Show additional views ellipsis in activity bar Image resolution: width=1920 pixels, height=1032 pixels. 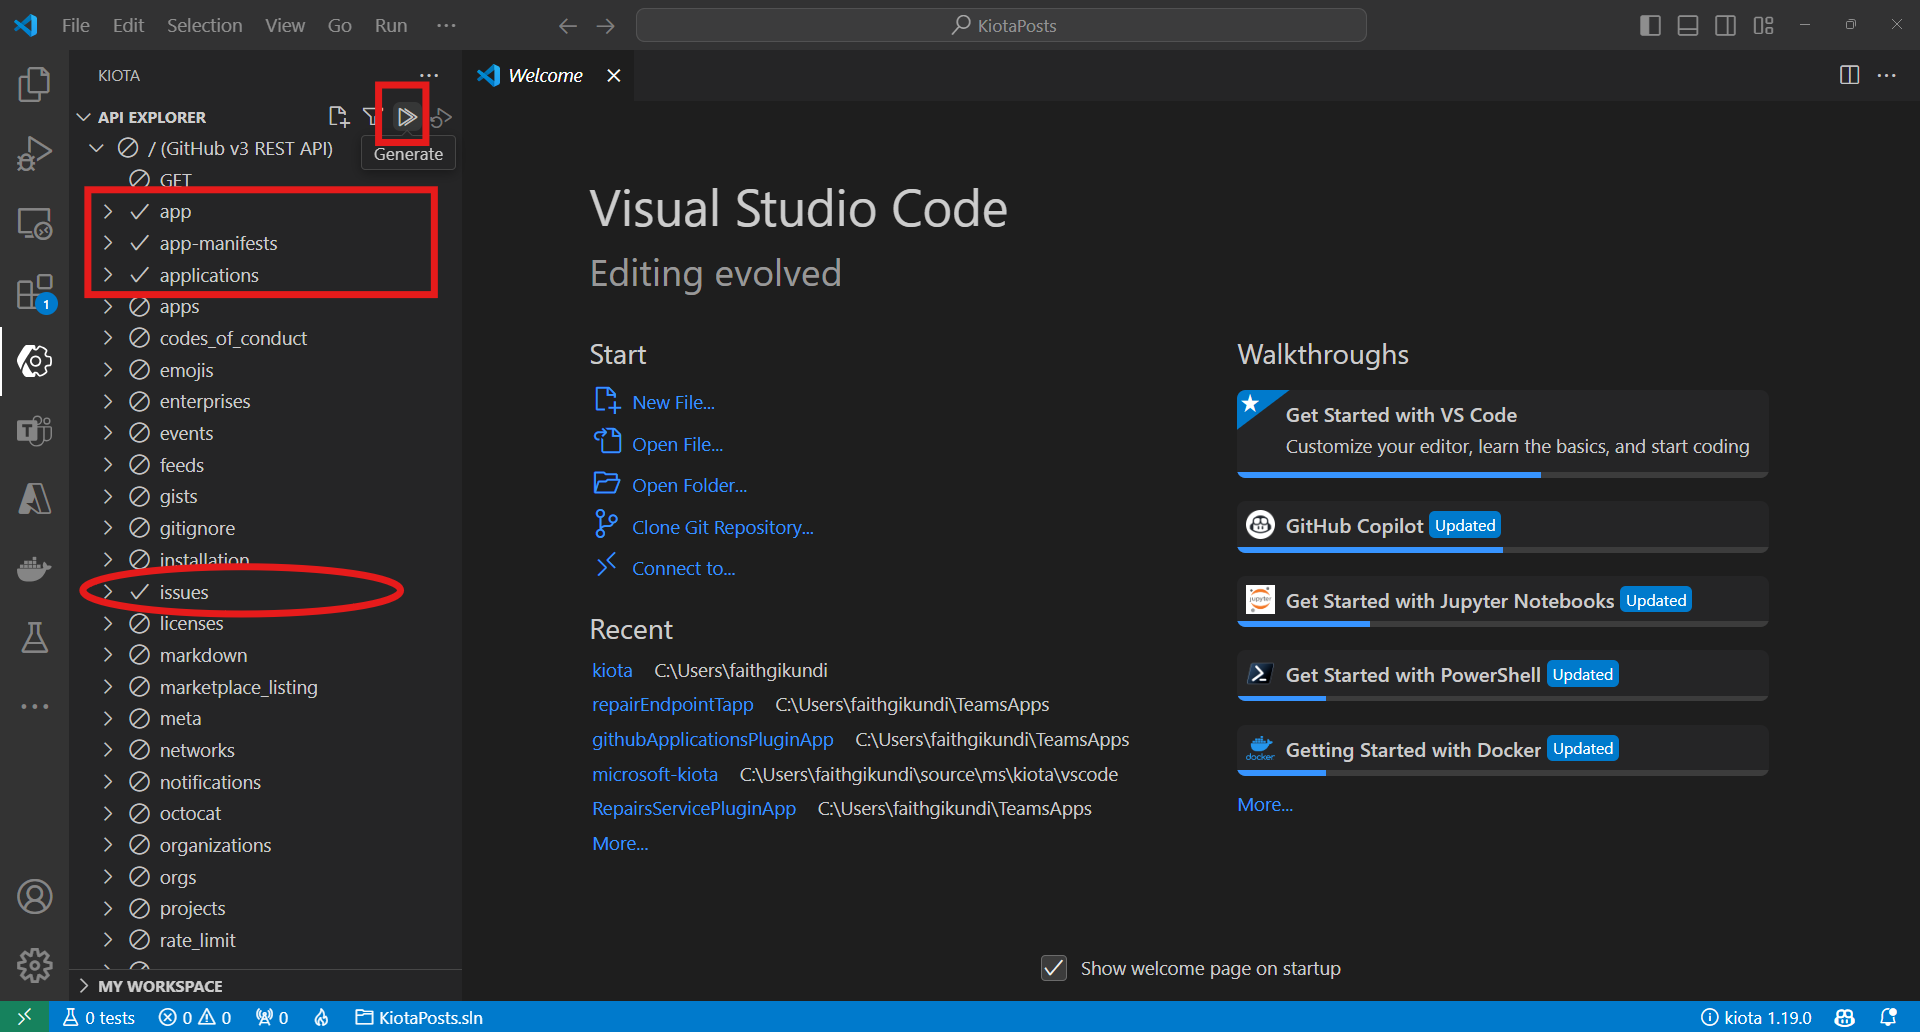click(x=34, y=706)
